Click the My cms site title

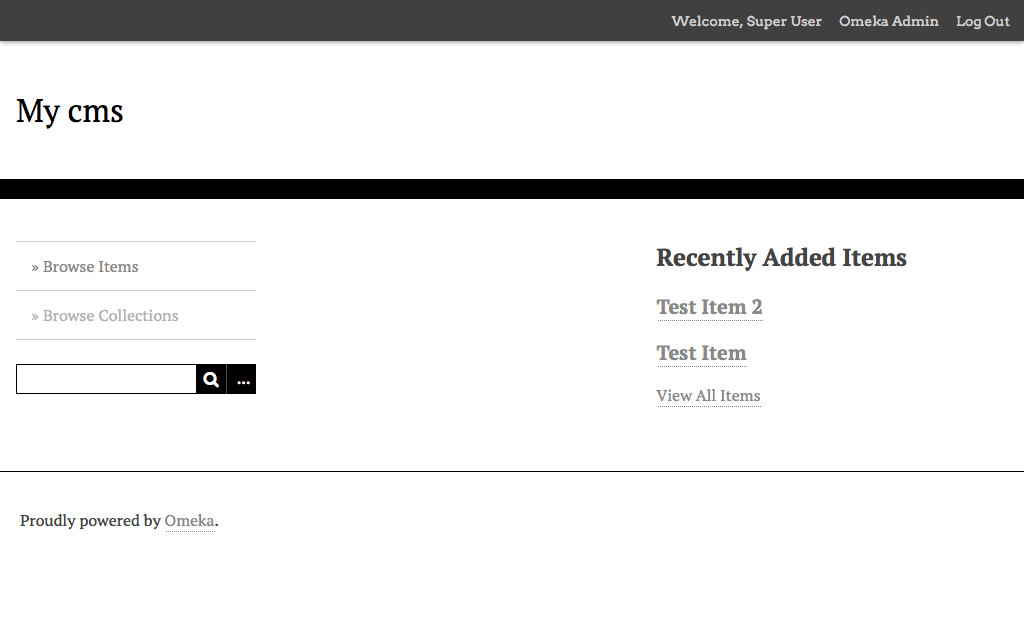pyautogui.click(x=70, y=111)
